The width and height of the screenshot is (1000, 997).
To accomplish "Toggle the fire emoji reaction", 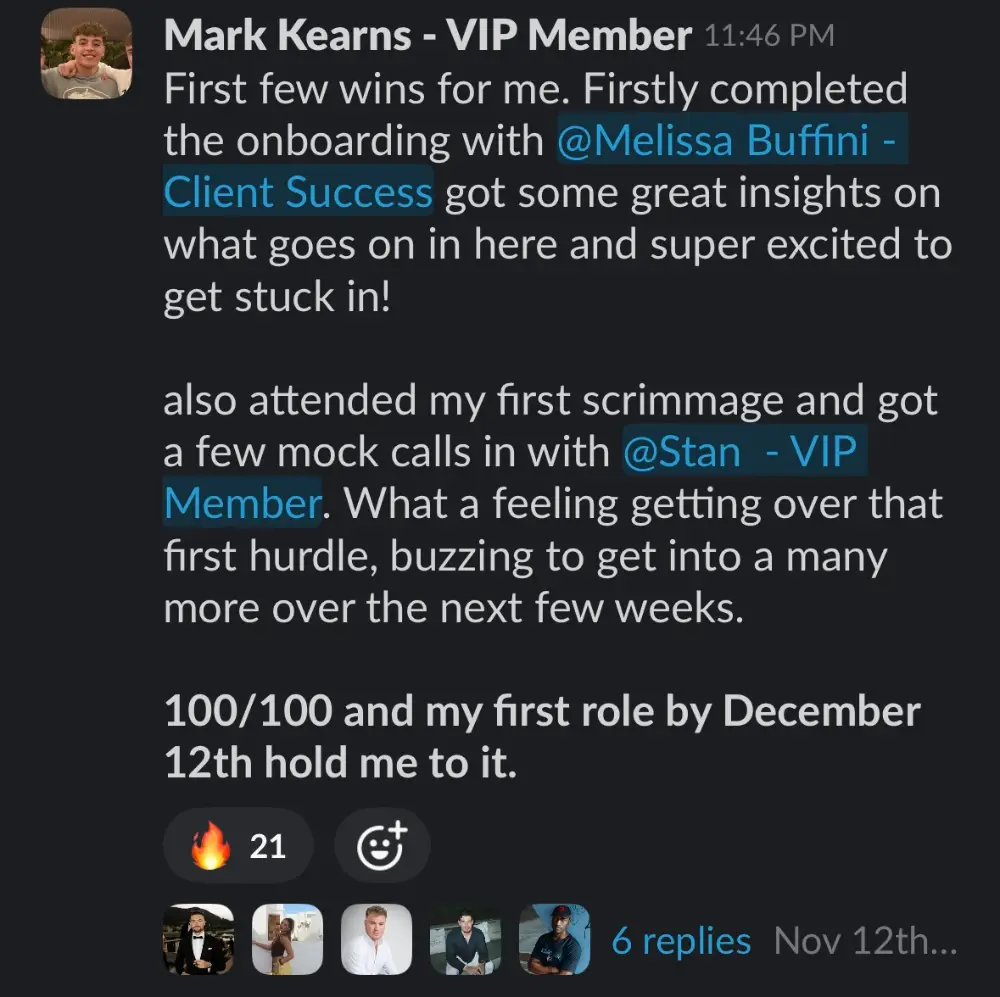I will tap(238, 846).
